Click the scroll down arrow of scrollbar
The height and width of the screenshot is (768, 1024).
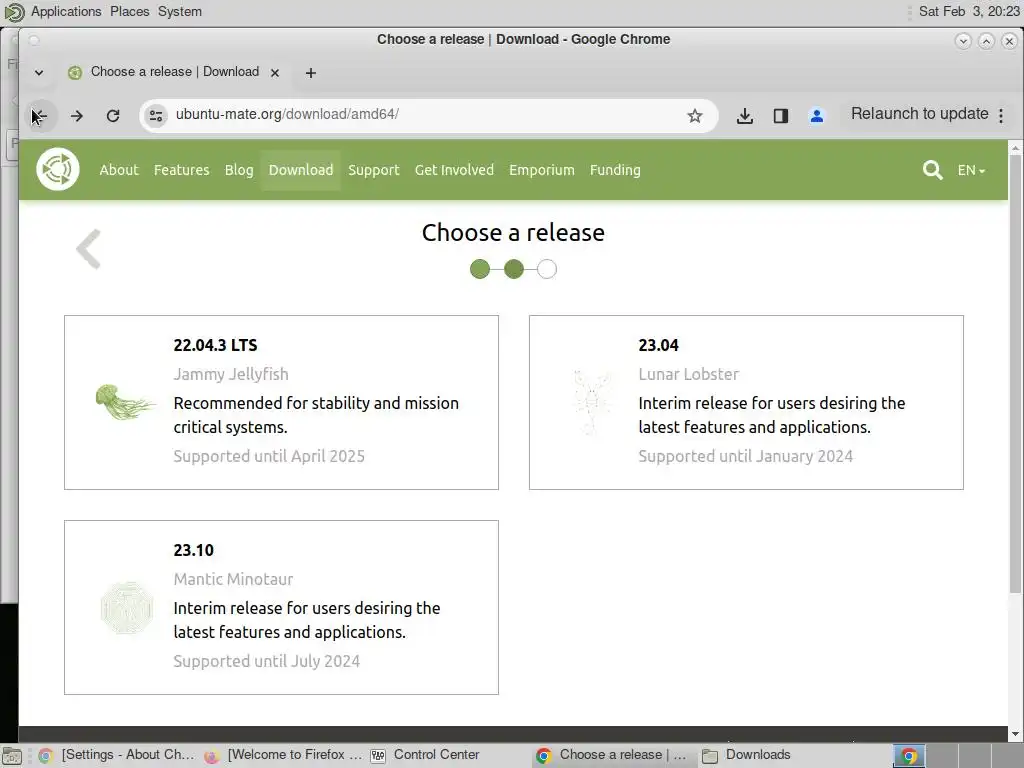click(x=1016, y=734)
